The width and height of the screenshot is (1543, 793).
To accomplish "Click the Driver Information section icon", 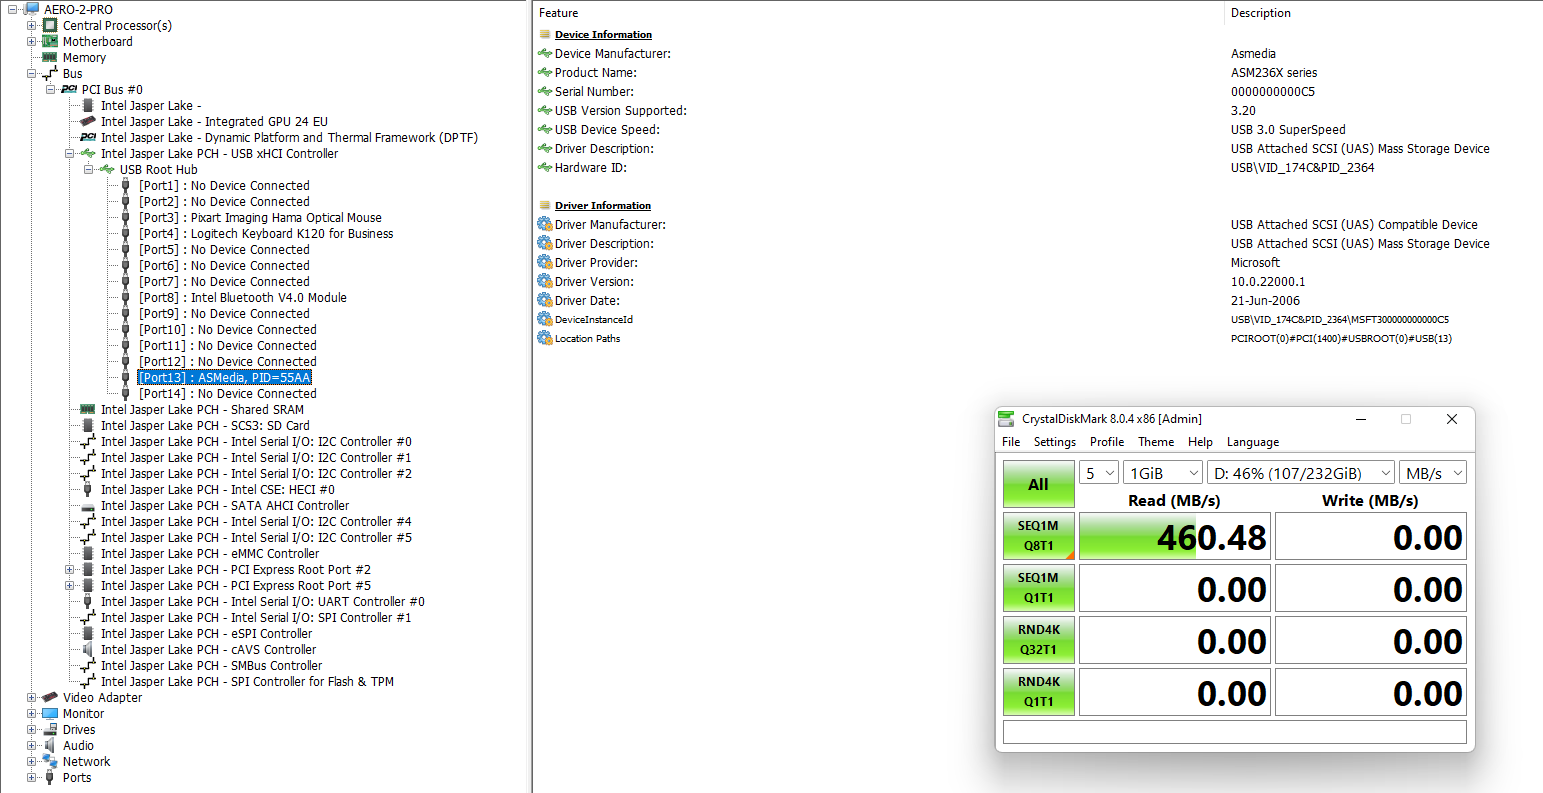I will [545, 205].
